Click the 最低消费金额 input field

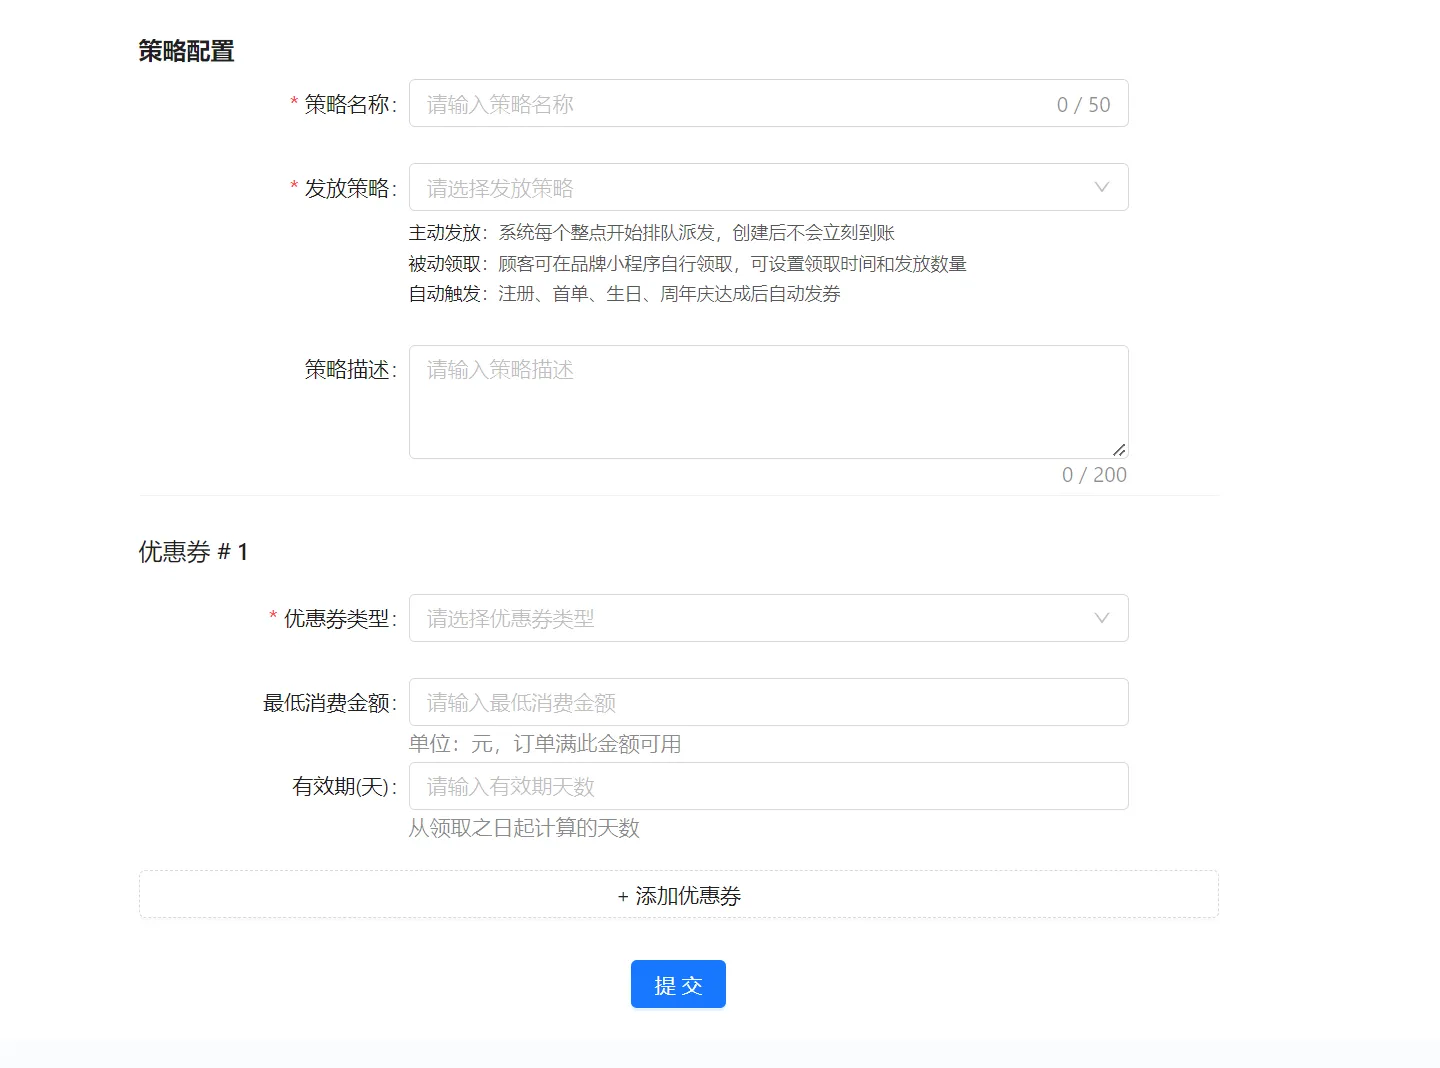click(768, 703)
